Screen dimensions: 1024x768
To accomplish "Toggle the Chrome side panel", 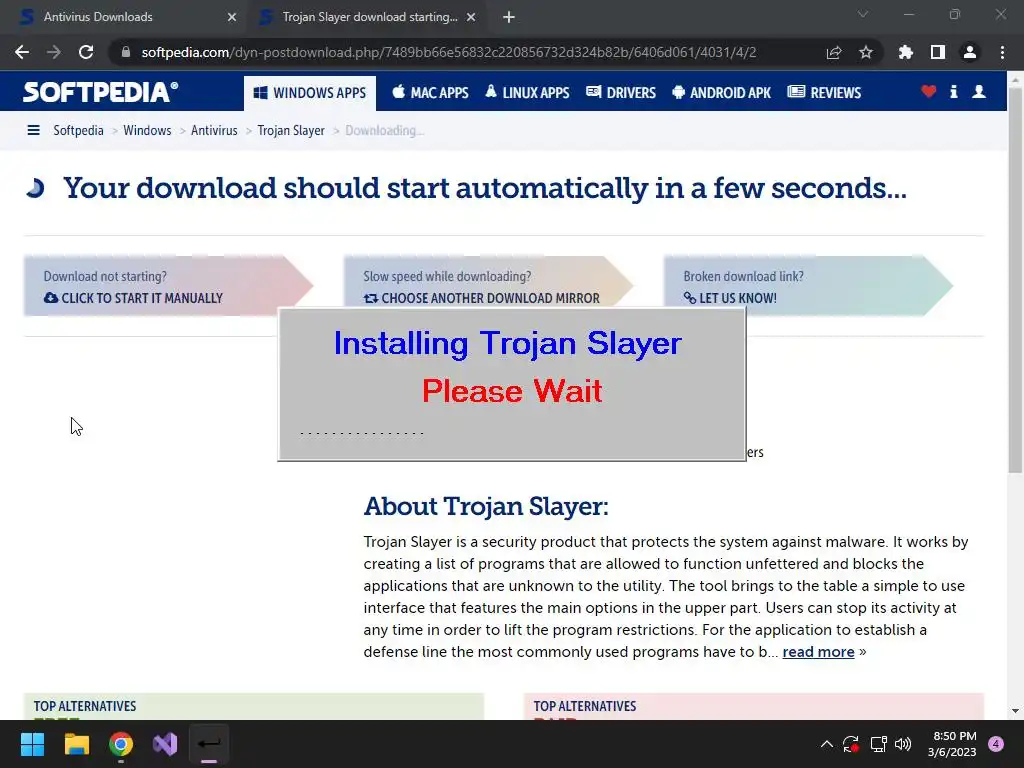I will click(x=938, y=52).
